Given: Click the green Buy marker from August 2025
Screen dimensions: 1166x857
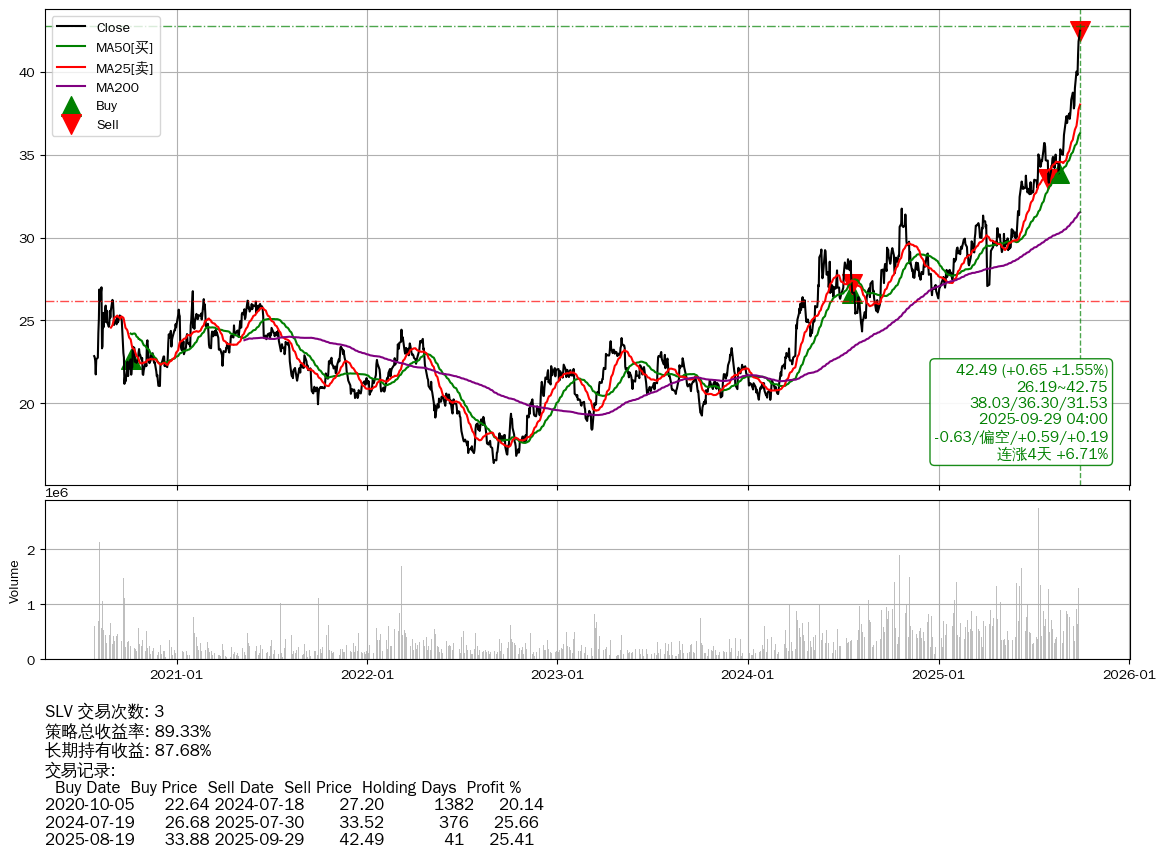Looking at the screenshot, I should (x=1060, y=174).
